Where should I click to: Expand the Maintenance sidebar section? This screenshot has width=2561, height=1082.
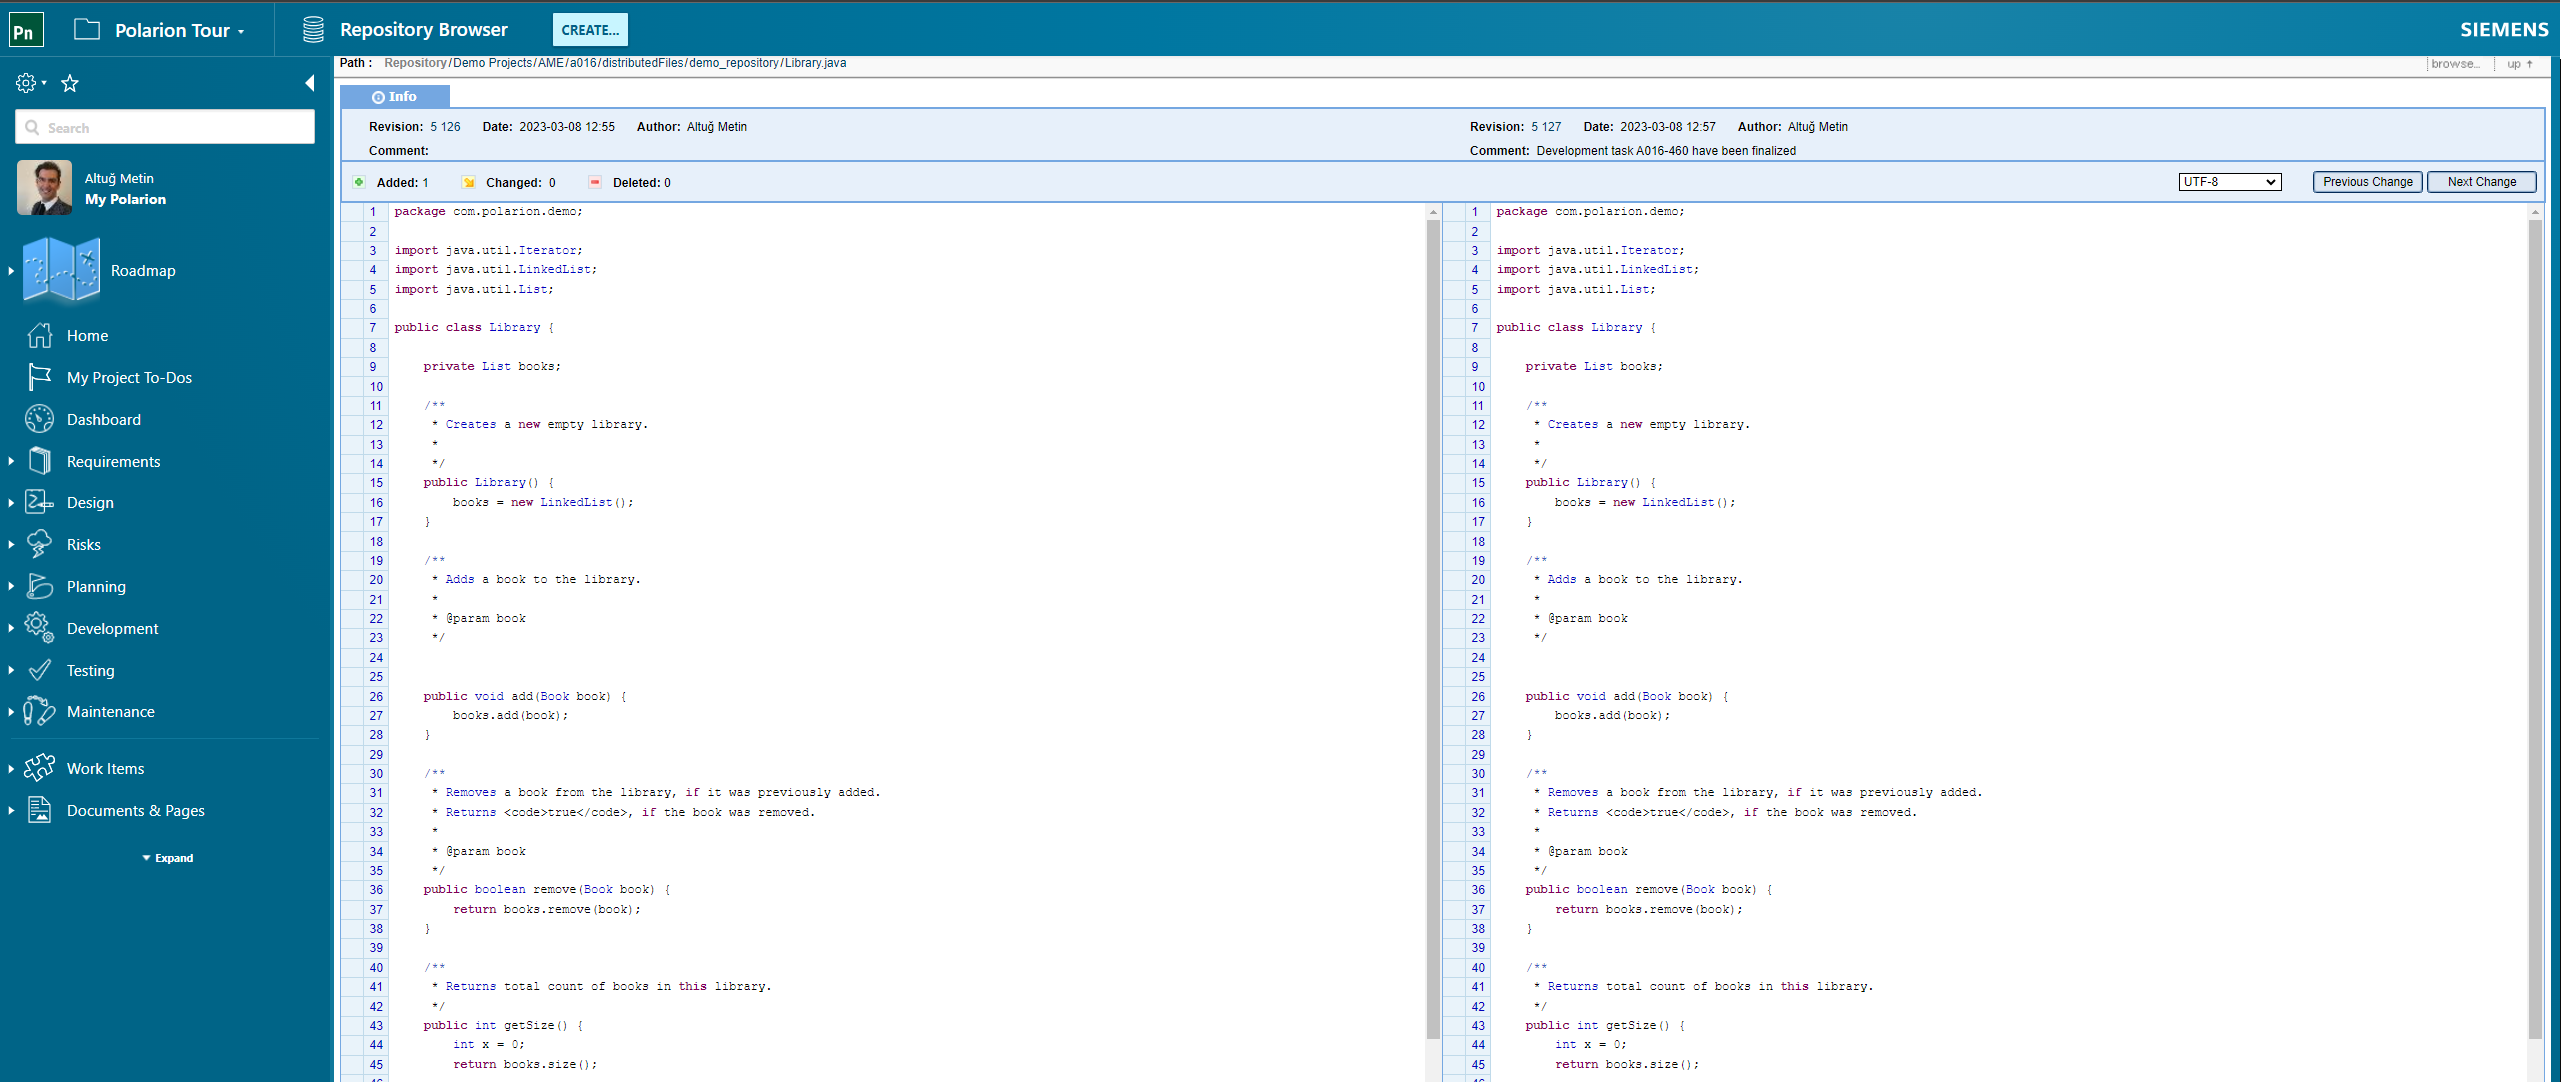(x=13, y=711)
